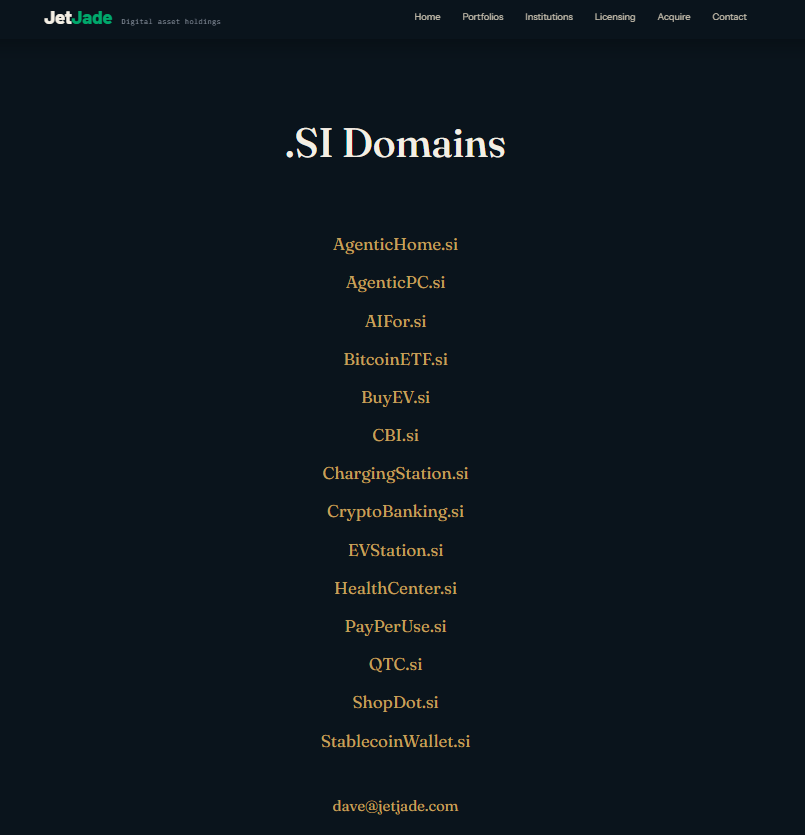Click the .SI Domains heading
Viewport: 805px width, 835px height.
pos(396,143)
